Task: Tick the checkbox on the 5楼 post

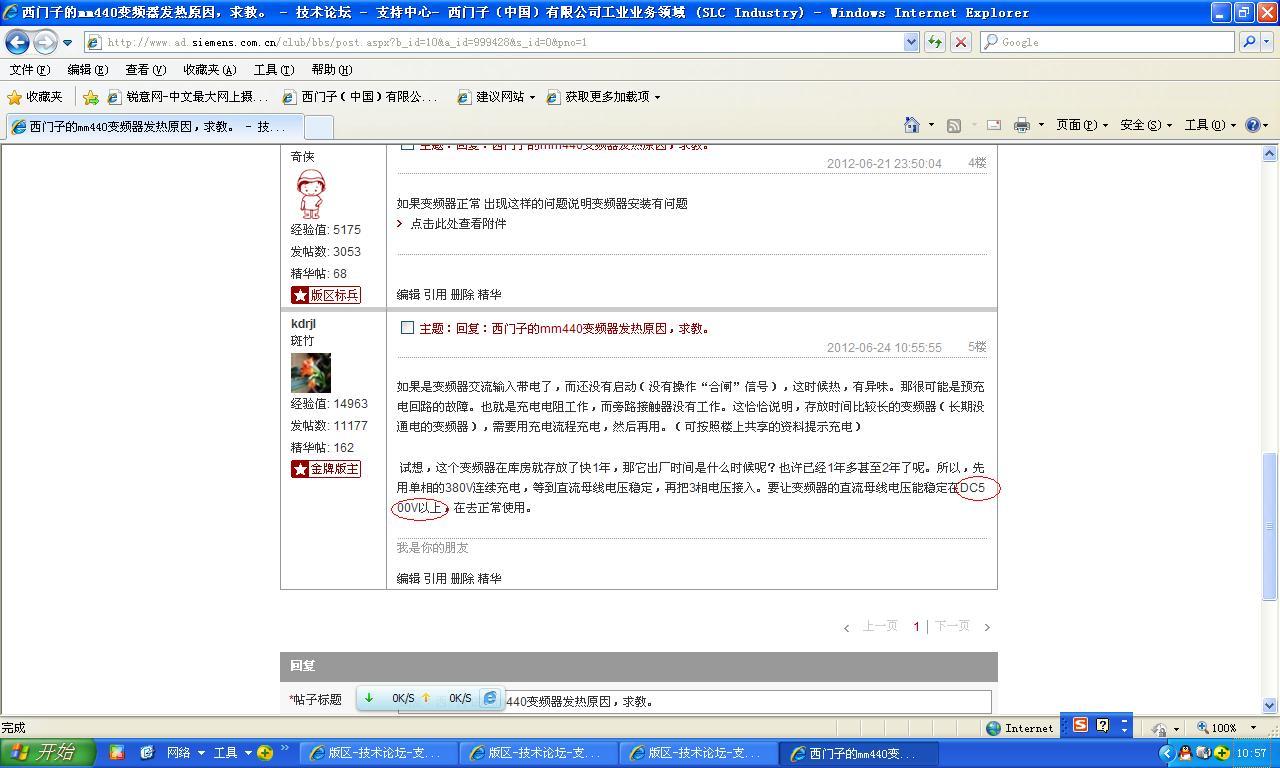Action: 407,327
